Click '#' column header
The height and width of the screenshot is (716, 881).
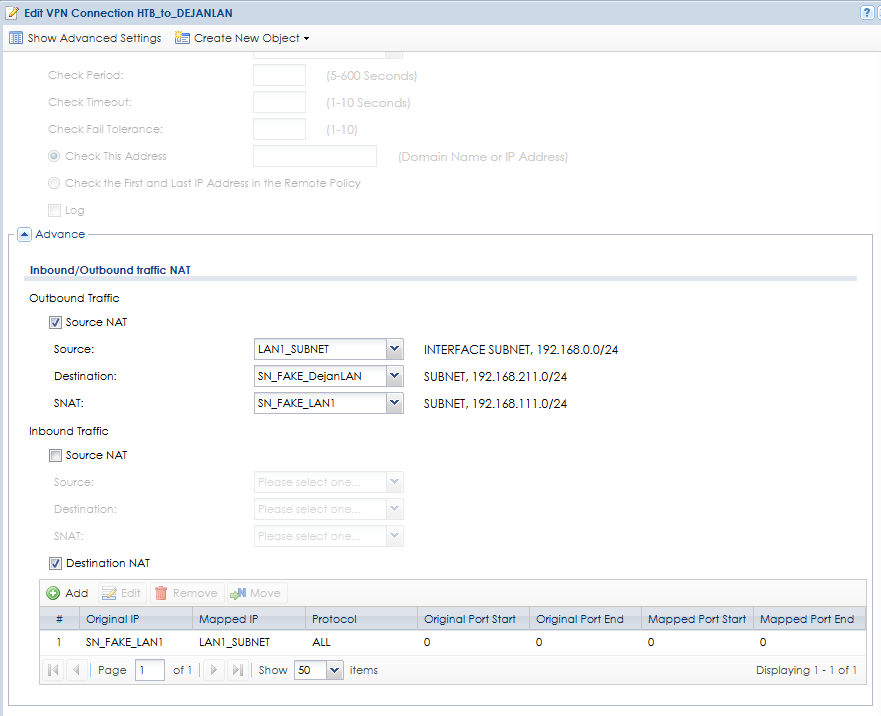coord(60,619)
